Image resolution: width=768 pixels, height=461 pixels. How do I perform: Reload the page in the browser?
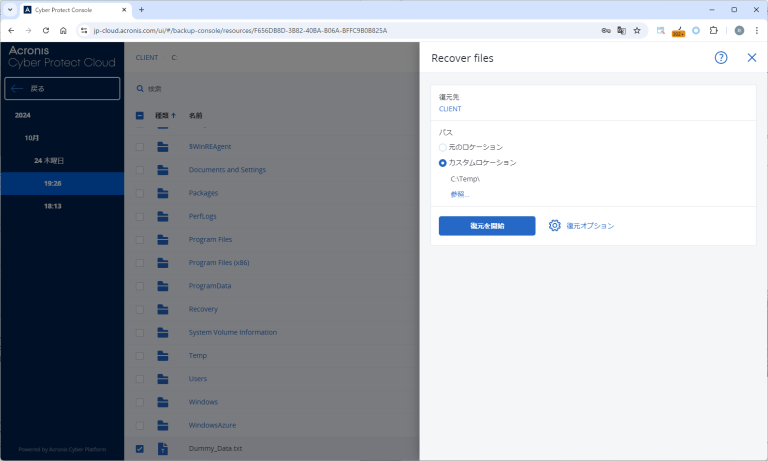pos(46,30)
